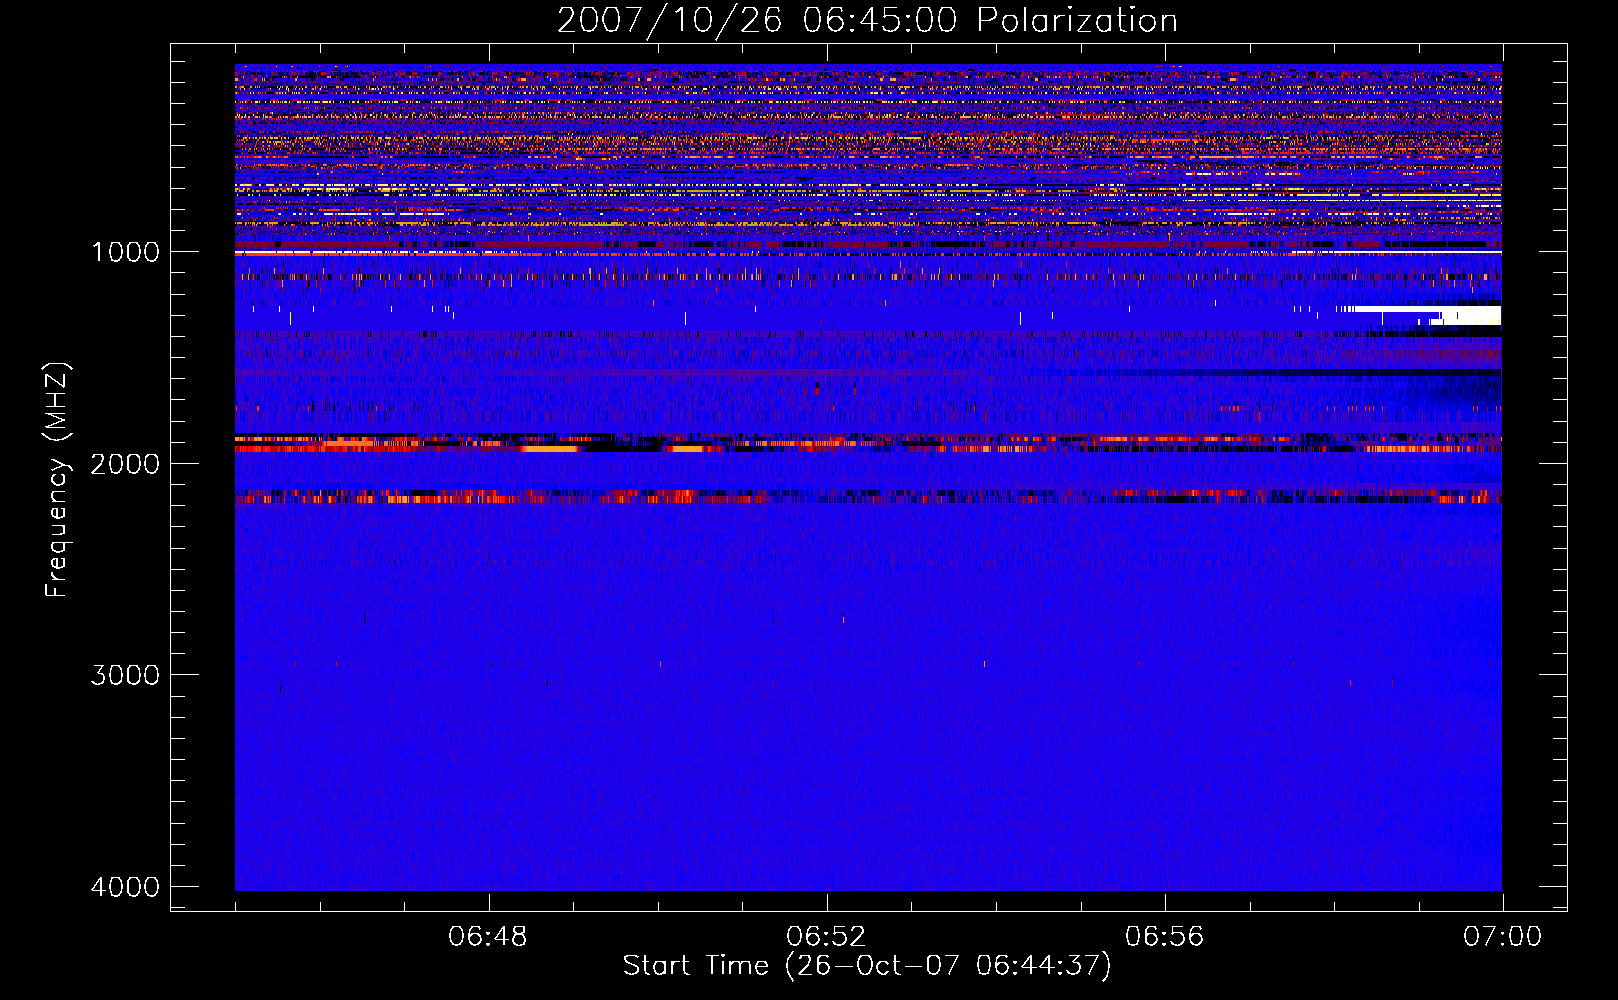Click the plot title '2007/10/26 06:45:00 Polarization'
This screenshot has height=1000, width=1618.
(x=867, y=21)
